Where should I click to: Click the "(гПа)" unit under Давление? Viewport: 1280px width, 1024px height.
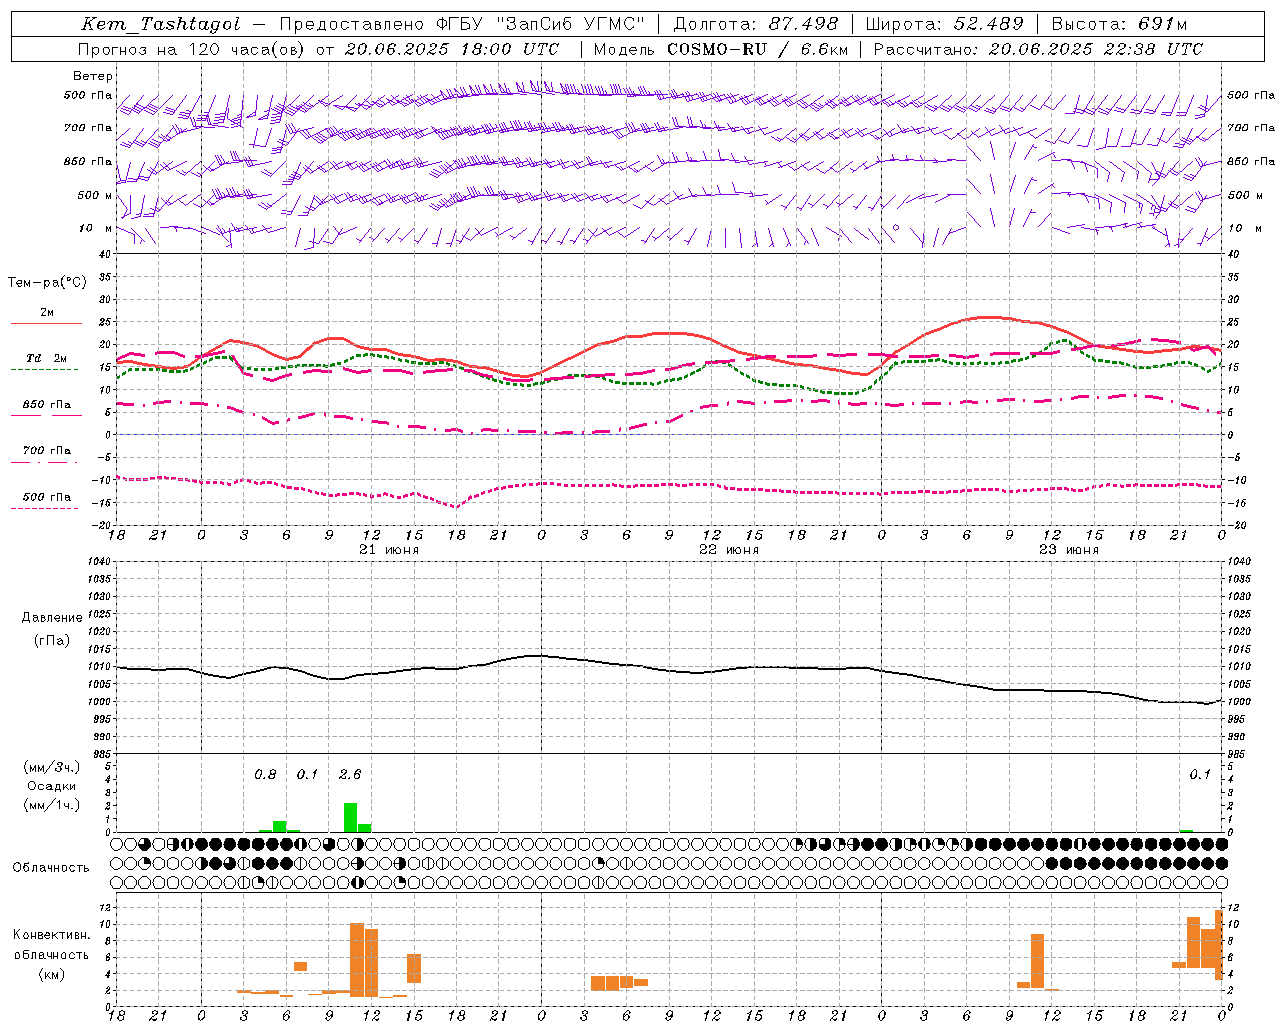point(52,640)
